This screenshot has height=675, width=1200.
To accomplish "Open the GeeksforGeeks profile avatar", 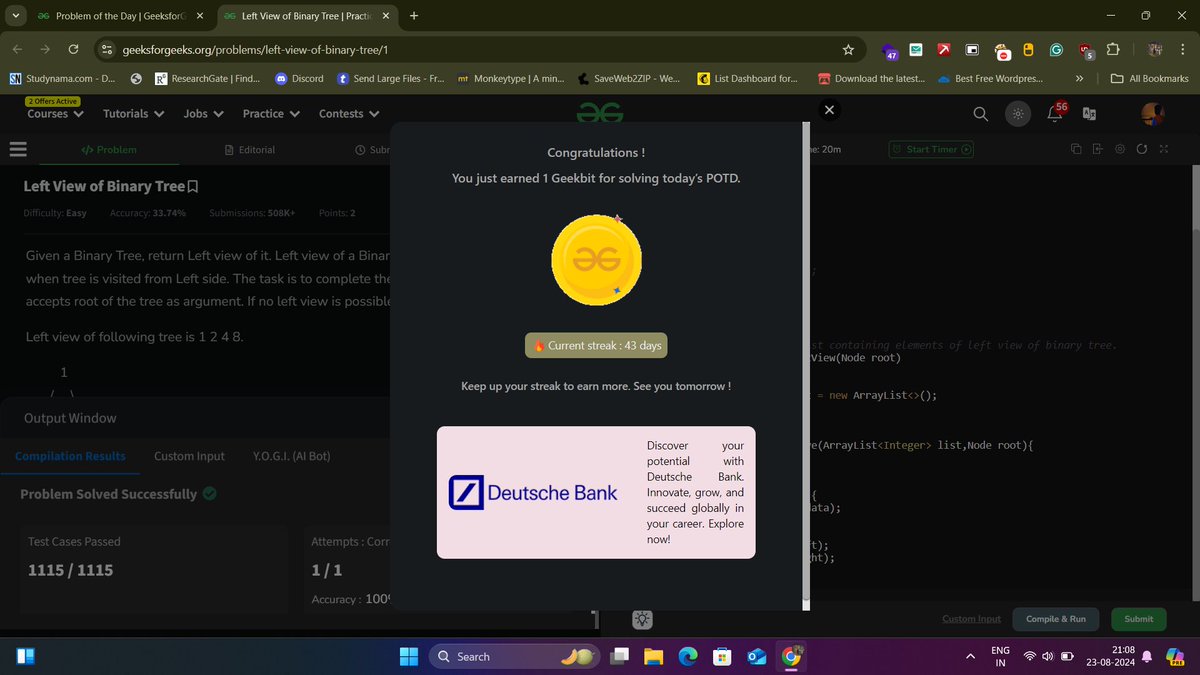I will point(1153,114).
